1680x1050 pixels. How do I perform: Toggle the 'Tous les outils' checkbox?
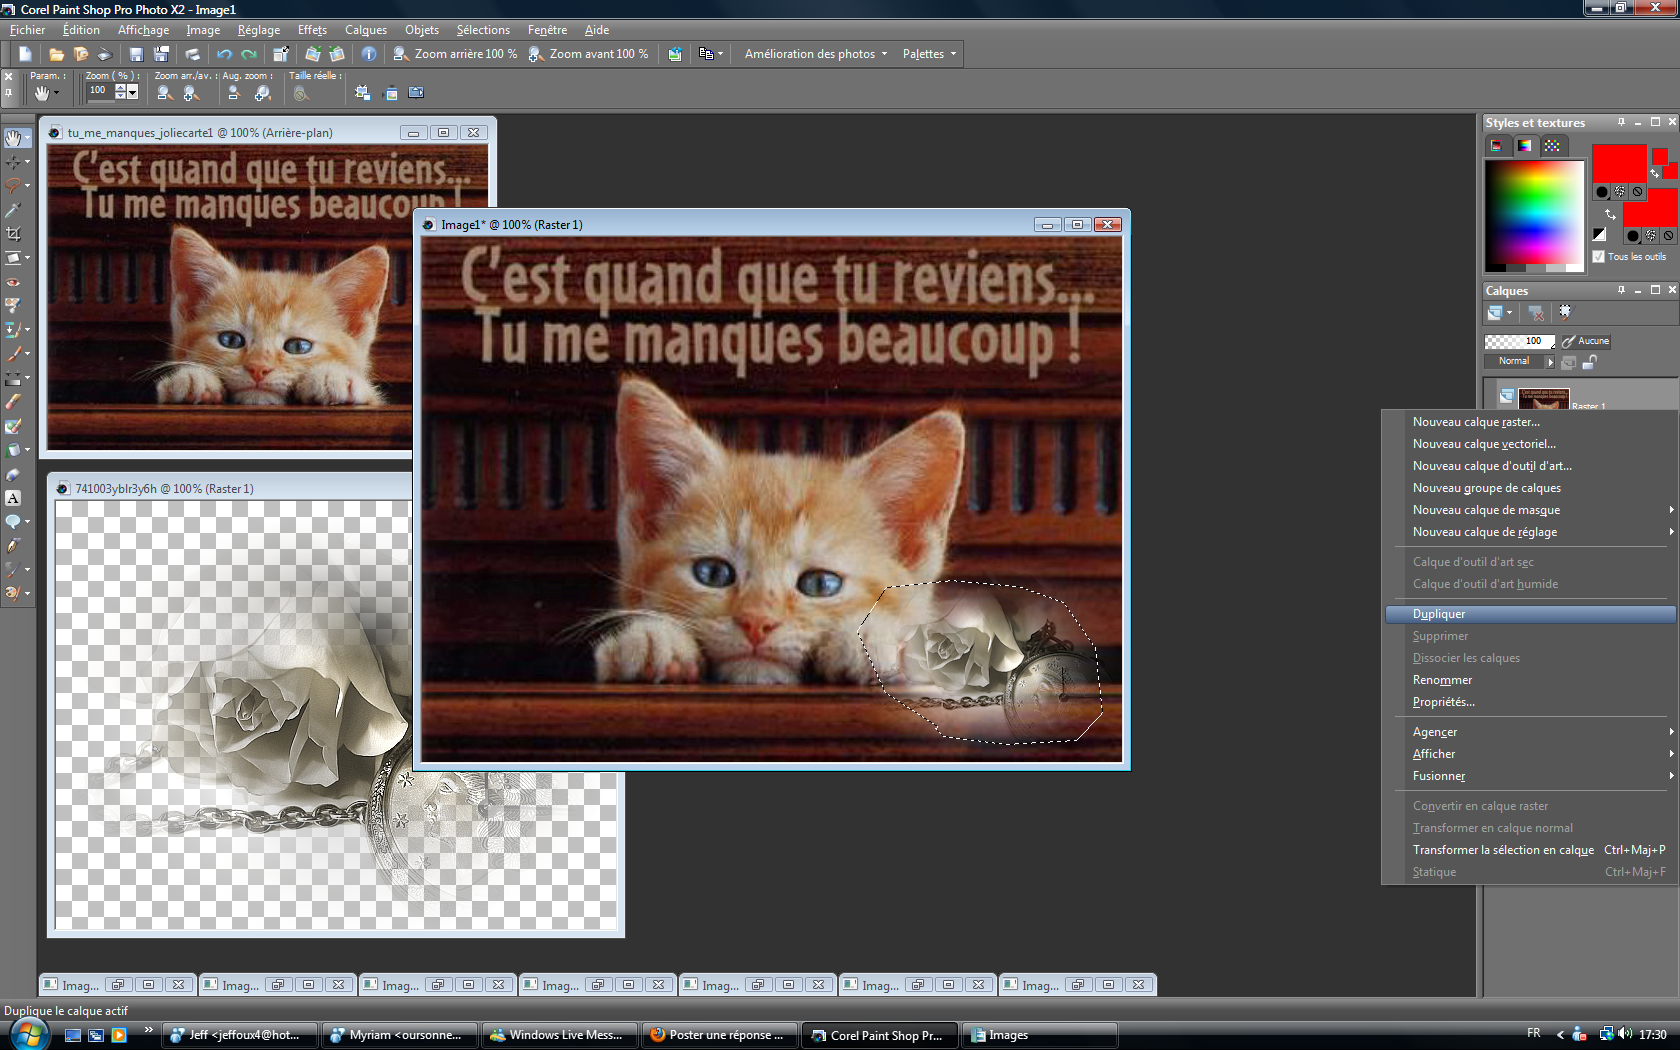[1599, 257]
